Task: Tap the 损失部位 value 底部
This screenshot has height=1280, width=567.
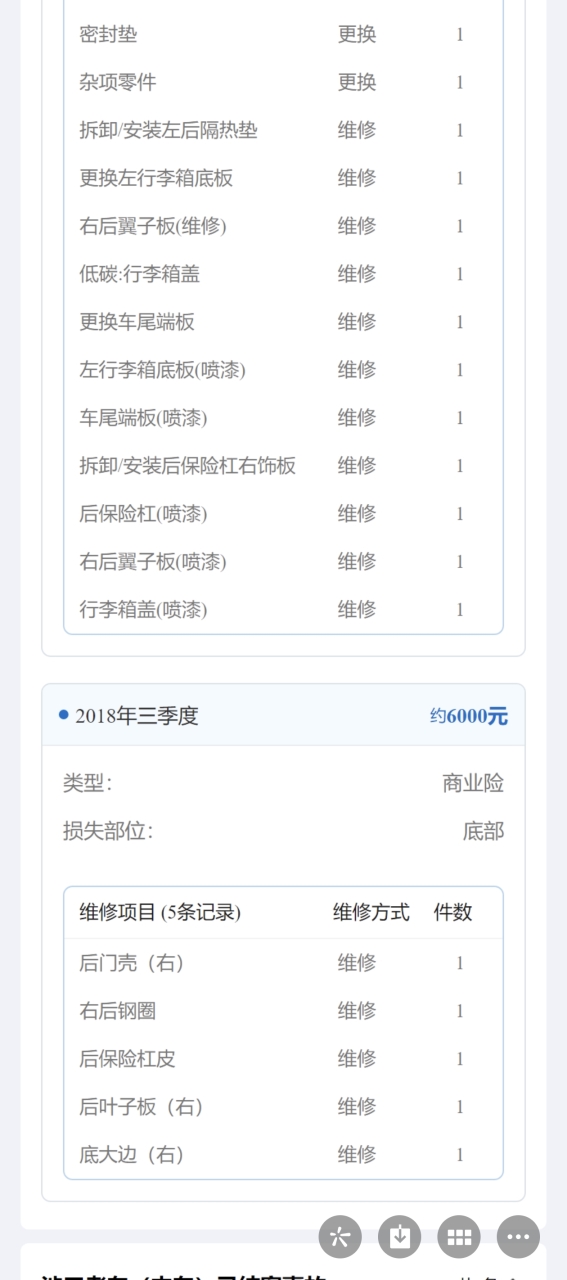Action: [483, 831]
